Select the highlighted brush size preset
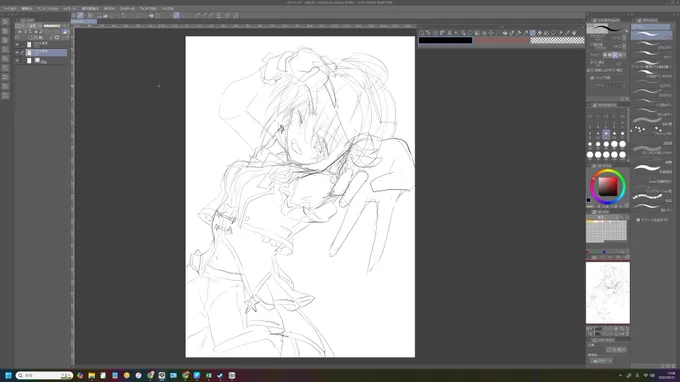This screenshot has width=680, height=382. (x=606, y=134)
